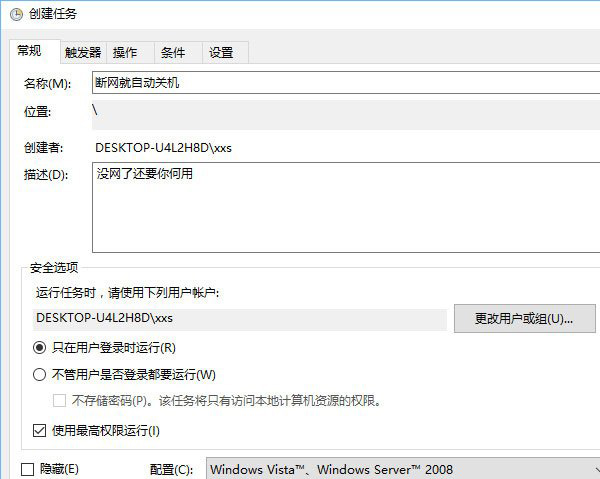Open the 操作 tab

click(x=125, y=53)
